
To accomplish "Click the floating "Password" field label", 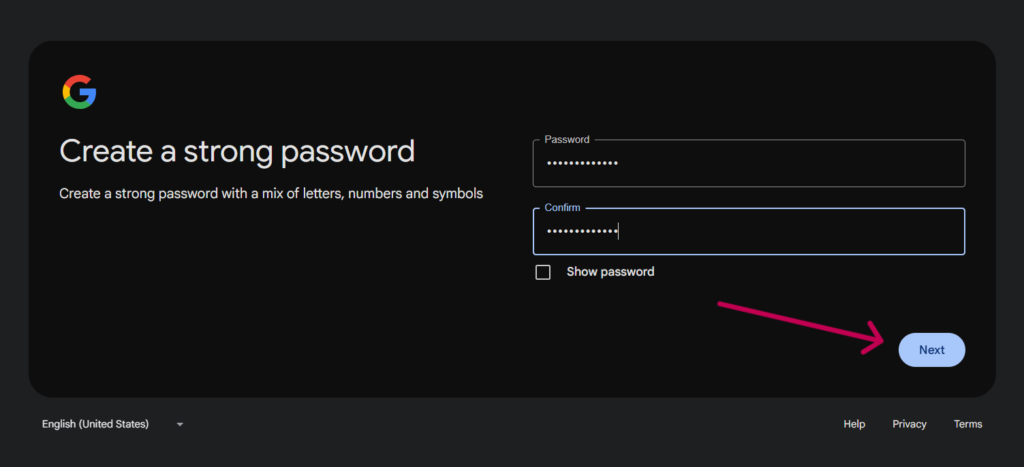I will tap(567, 140).
